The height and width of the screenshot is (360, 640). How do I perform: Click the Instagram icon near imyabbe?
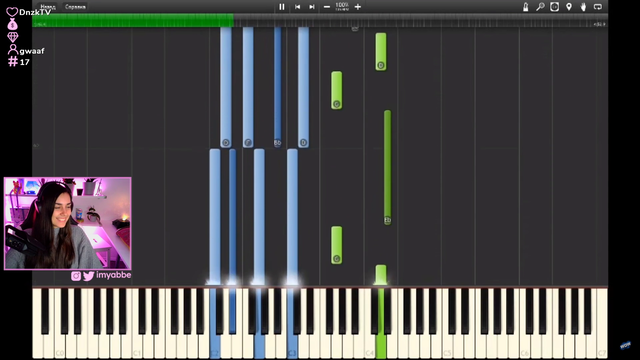coord(76,276)
